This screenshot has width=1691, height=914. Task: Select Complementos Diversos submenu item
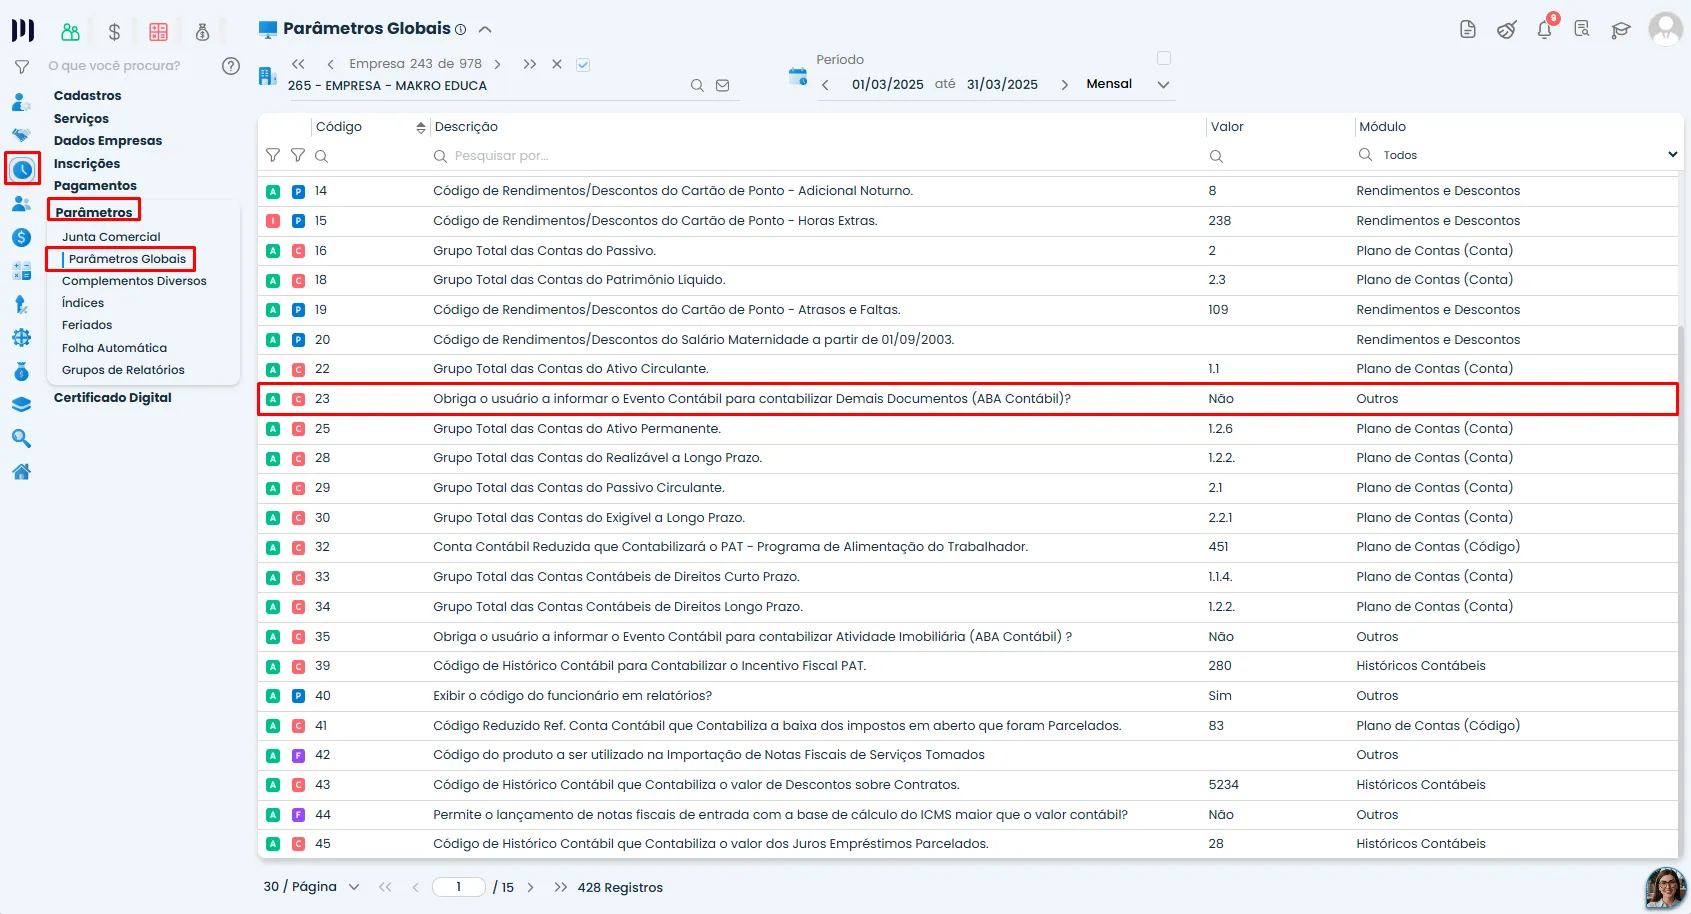coord(134,281)
